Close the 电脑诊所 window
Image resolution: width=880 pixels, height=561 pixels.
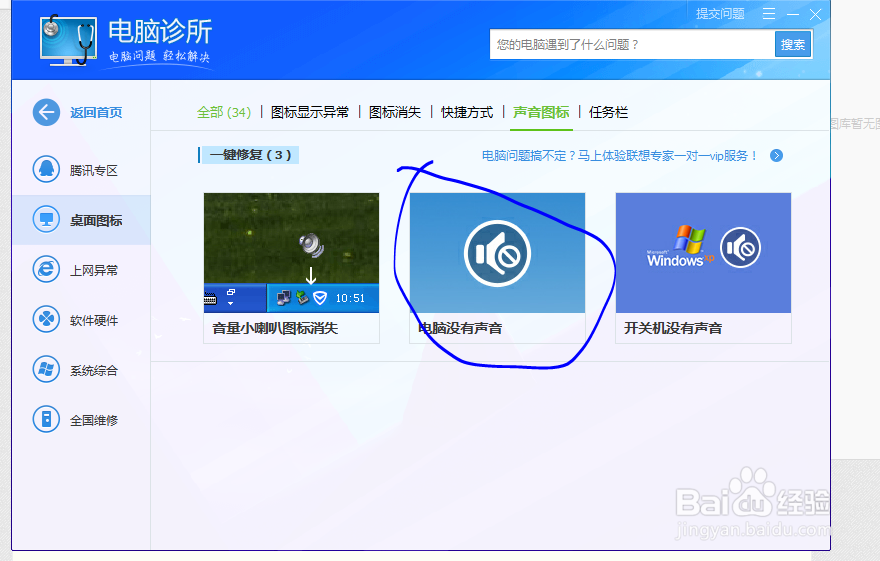[815, 15]
